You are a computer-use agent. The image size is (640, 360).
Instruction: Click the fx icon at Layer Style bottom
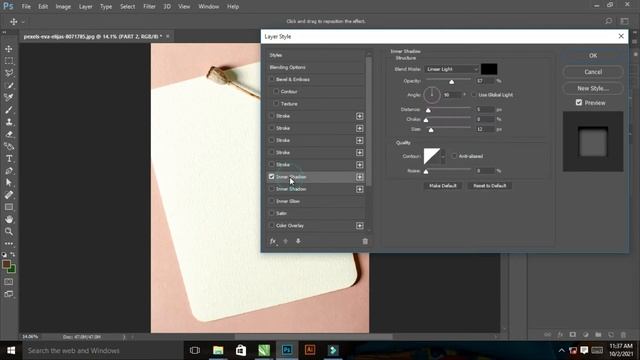pos(273,241)
